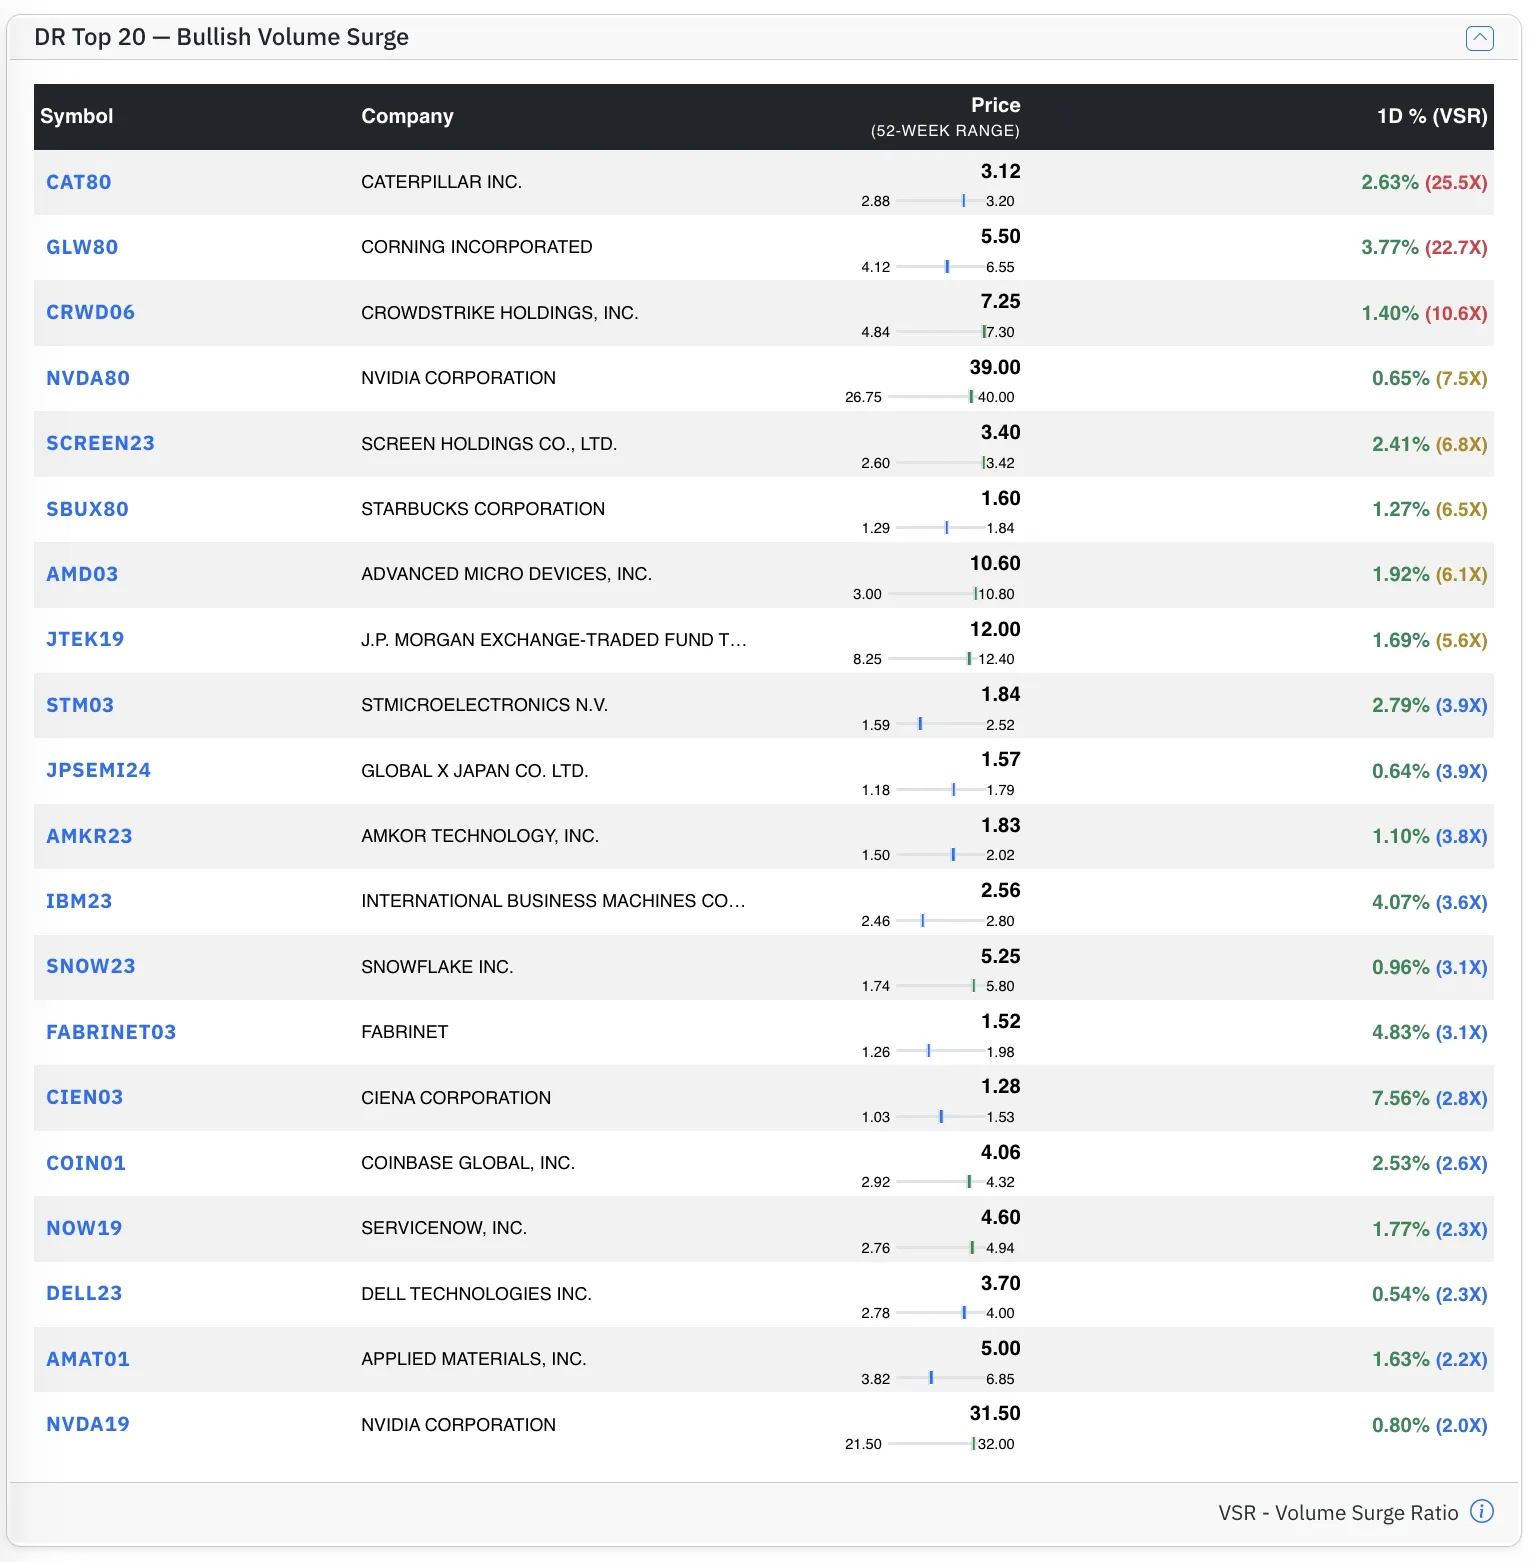This screenshot has width=1534, height=1562.
Task: Click the 2.63% (25.5X) value for CAT80
Action: 1424,182
